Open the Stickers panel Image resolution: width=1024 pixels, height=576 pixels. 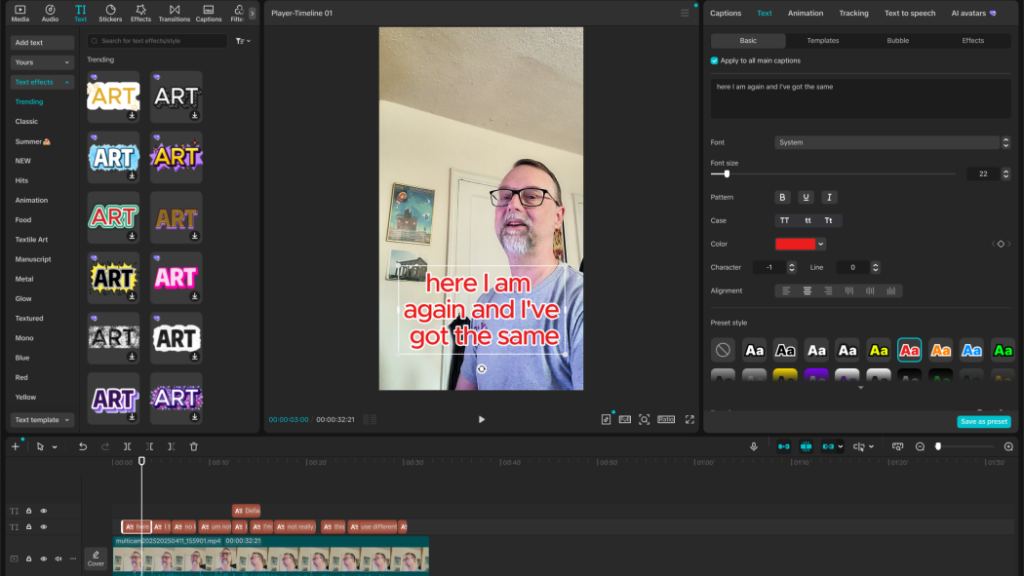point(110,13)
